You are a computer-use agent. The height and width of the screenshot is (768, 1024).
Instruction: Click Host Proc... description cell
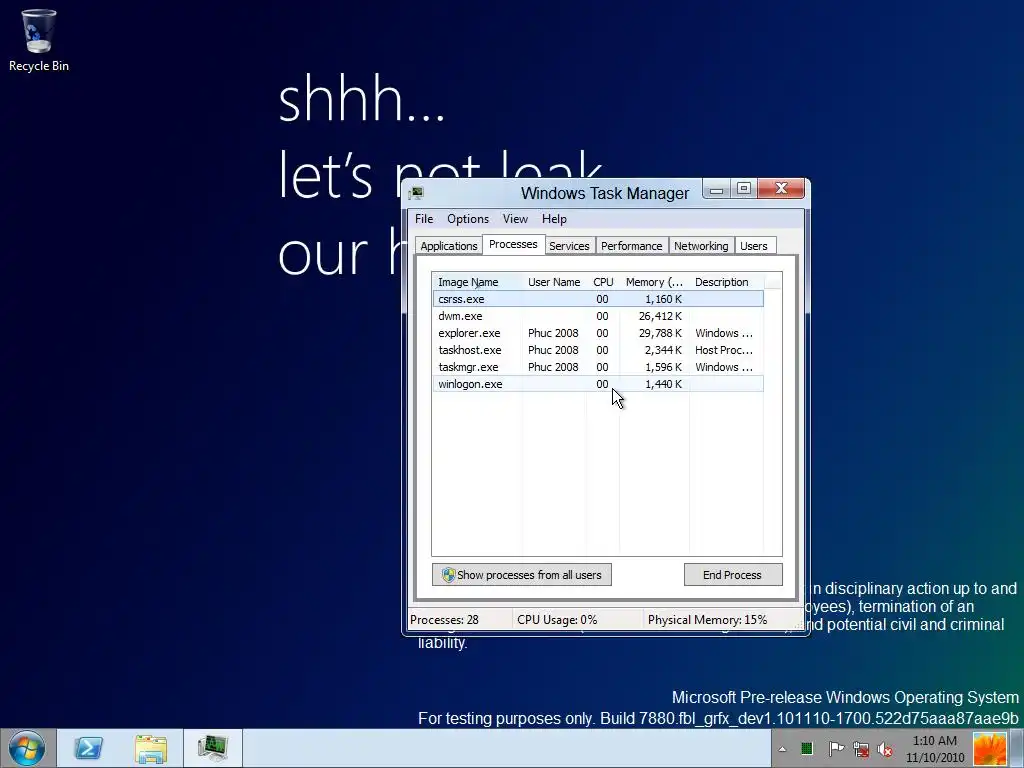724,350
